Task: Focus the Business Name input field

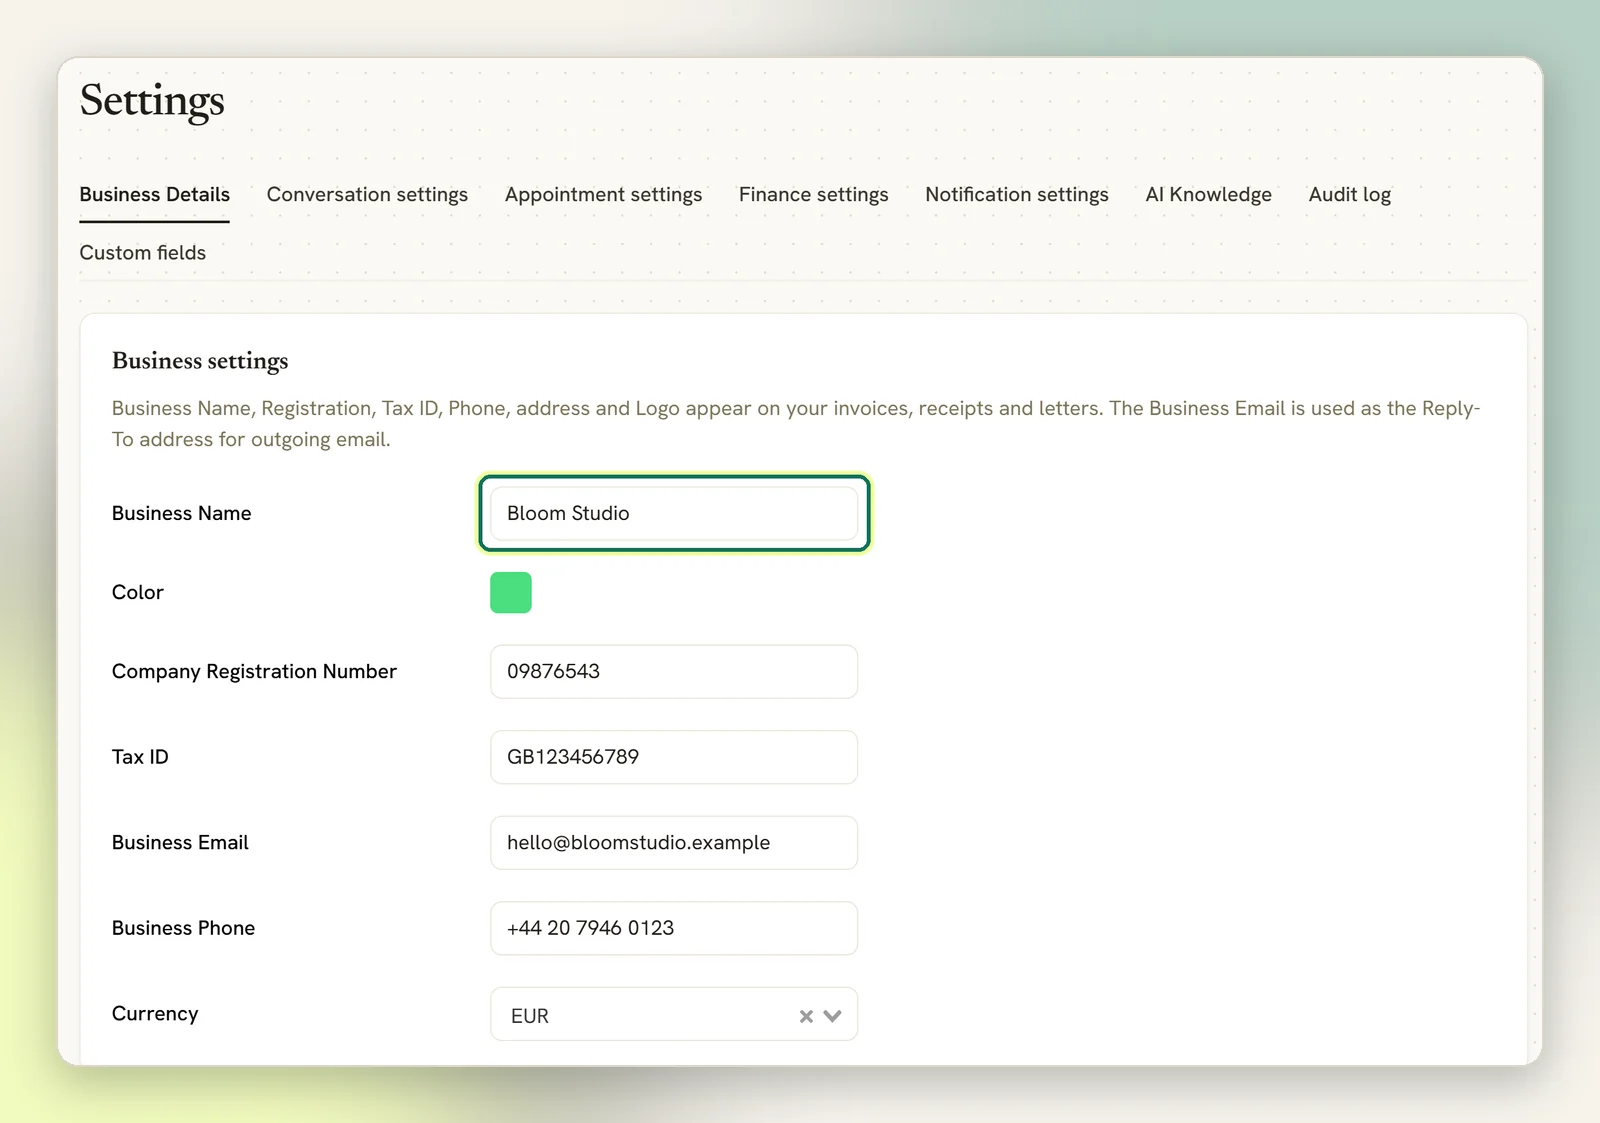Action: pyautogui.click(x=674, y=513)
